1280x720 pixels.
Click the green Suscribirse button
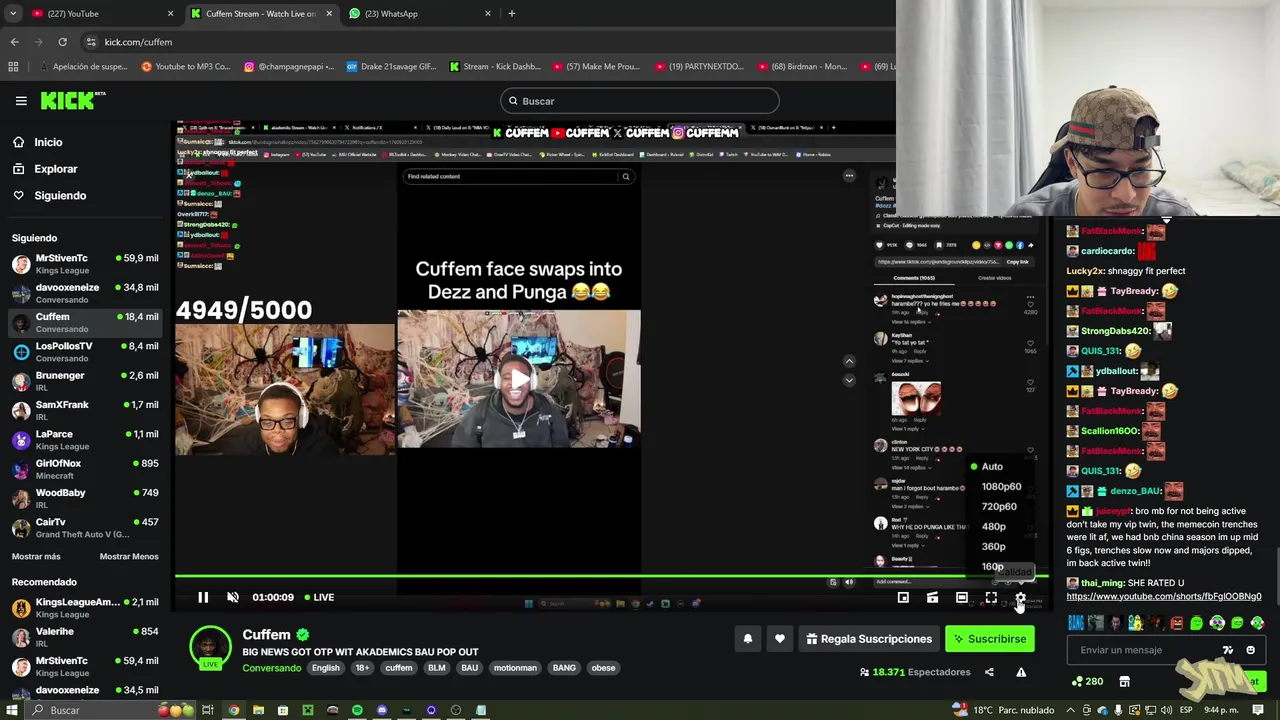[x=990, y=639]
